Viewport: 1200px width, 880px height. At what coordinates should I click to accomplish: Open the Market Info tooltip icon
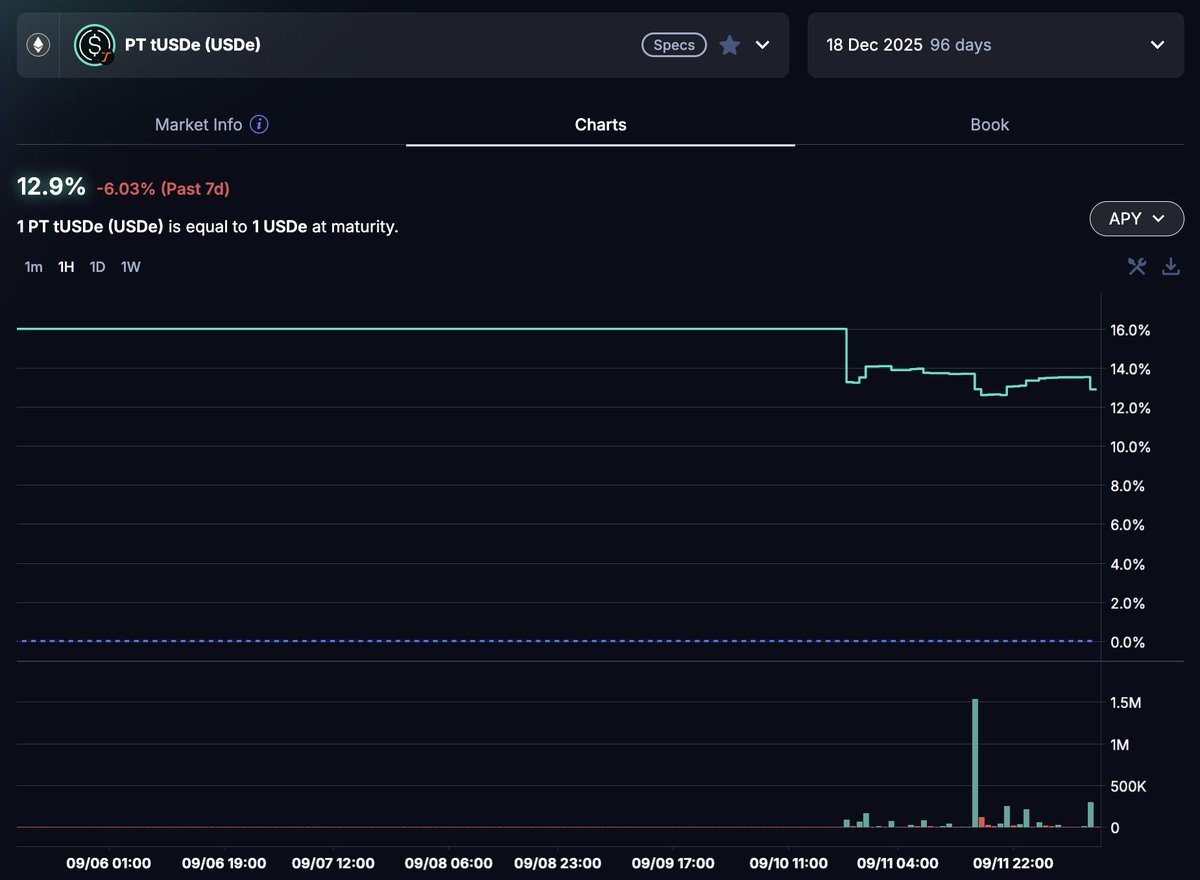point(259,125)
